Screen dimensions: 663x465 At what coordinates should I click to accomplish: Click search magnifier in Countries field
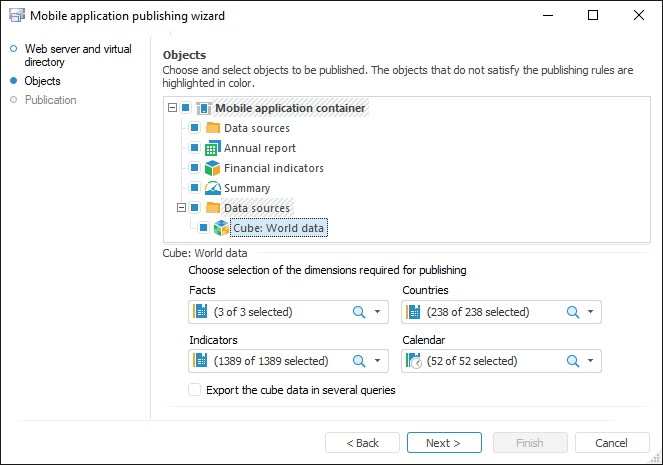[573, 312]
